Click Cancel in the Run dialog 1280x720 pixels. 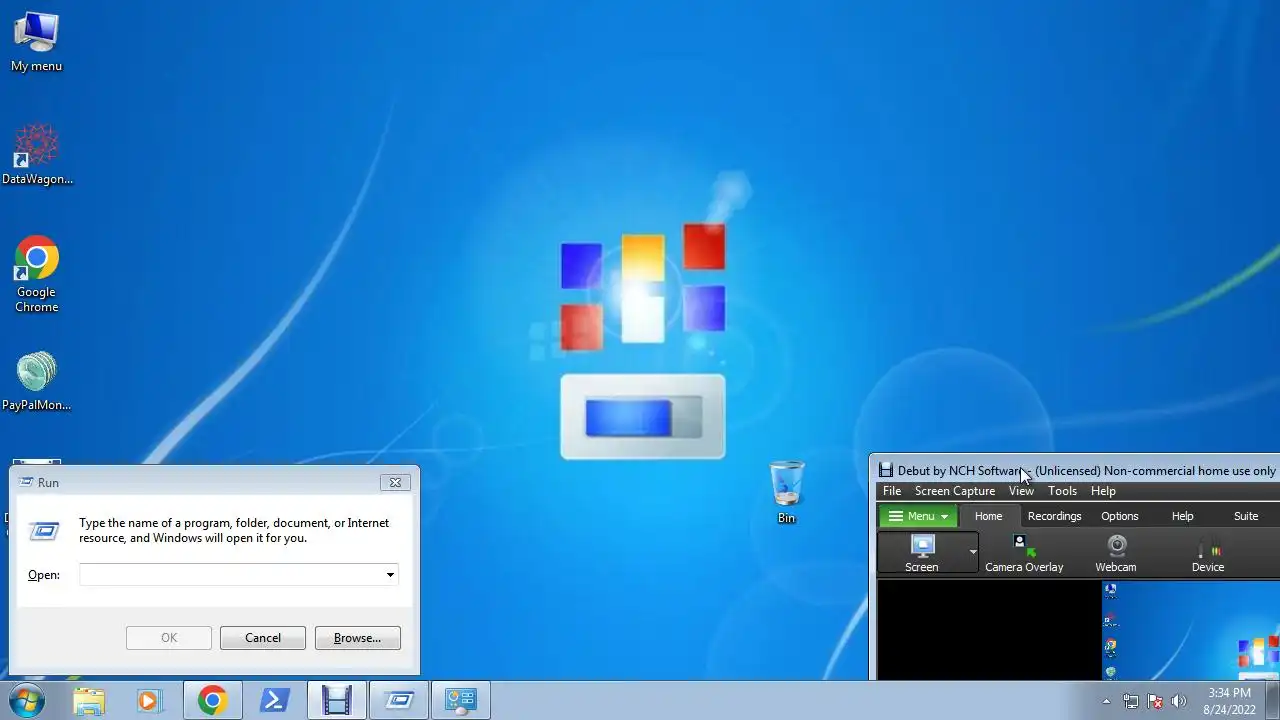[x=263, y=638]
